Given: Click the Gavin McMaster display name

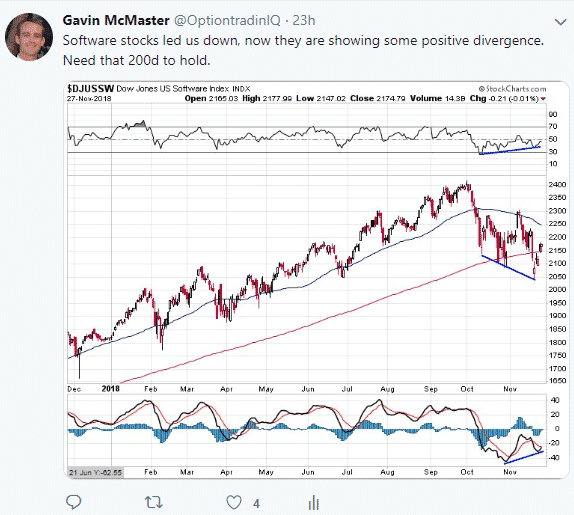Looking at the screenshot, I should coord(116,20).
